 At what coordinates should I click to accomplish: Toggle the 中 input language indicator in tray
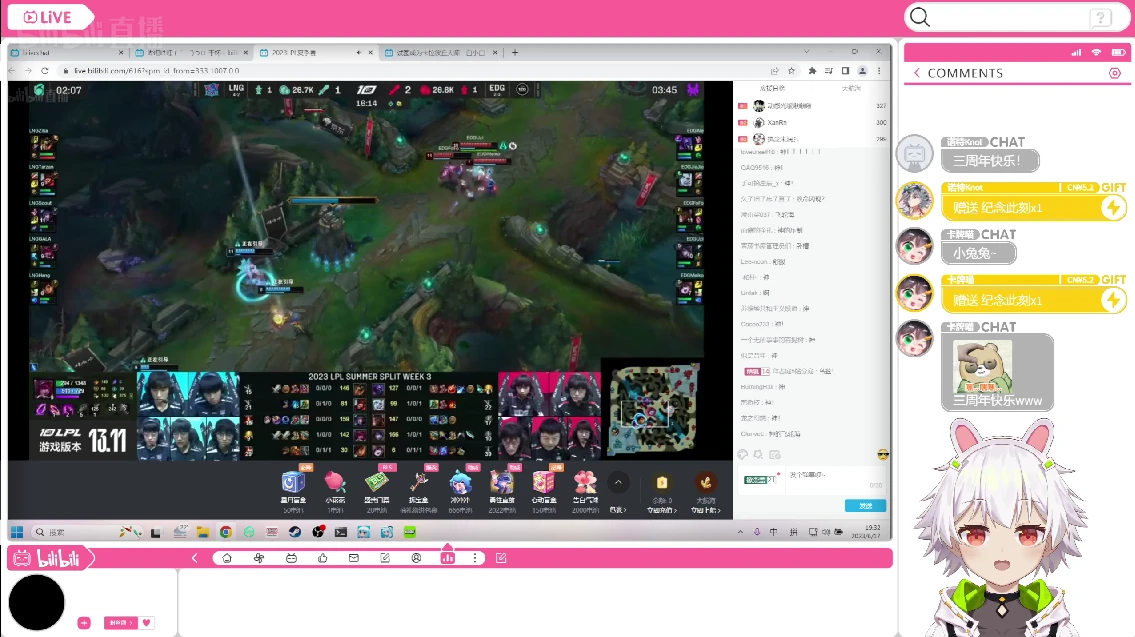click(x=773, y=532)
